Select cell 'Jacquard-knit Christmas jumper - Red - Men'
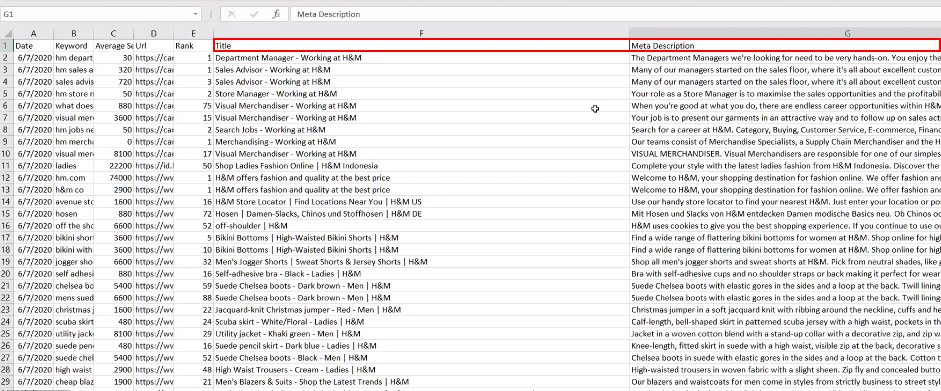 point(421,309)
